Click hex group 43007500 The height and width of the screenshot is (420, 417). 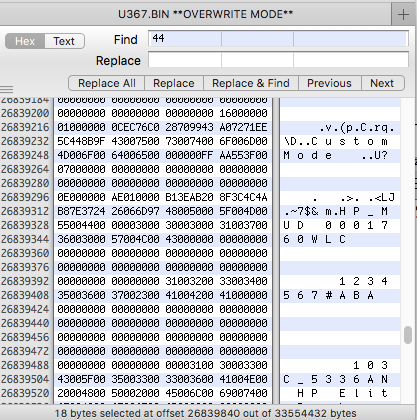coord(135,141)
